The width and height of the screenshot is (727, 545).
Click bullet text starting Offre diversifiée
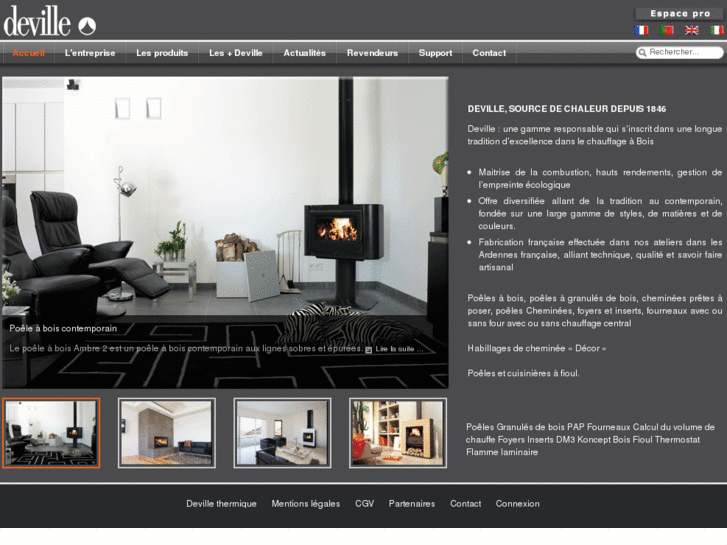point(600,213)
